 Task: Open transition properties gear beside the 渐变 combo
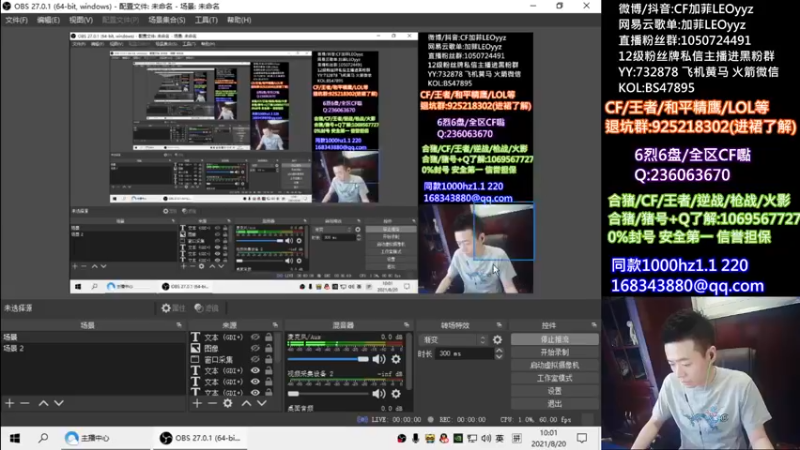(497, 339)
